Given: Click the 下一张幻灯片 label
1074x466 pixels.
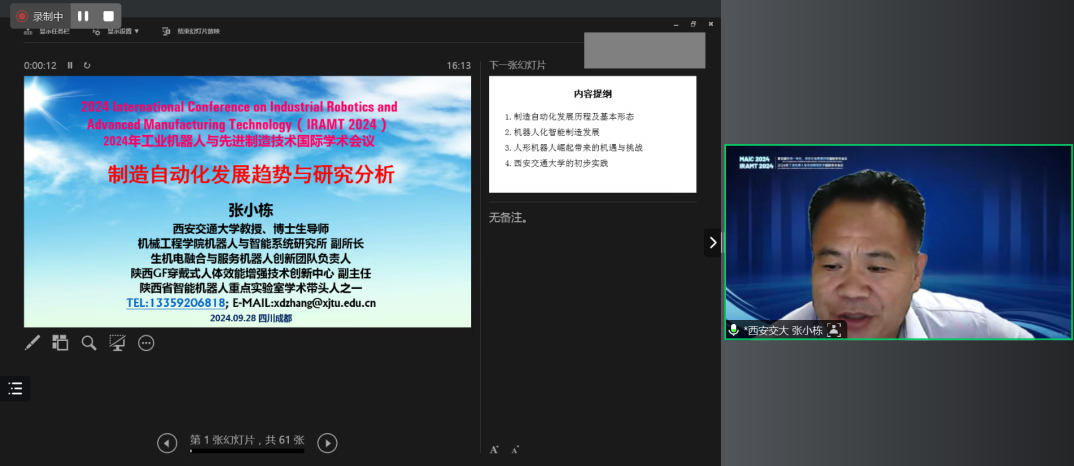Looking at the screenshot, I should 517,66.
